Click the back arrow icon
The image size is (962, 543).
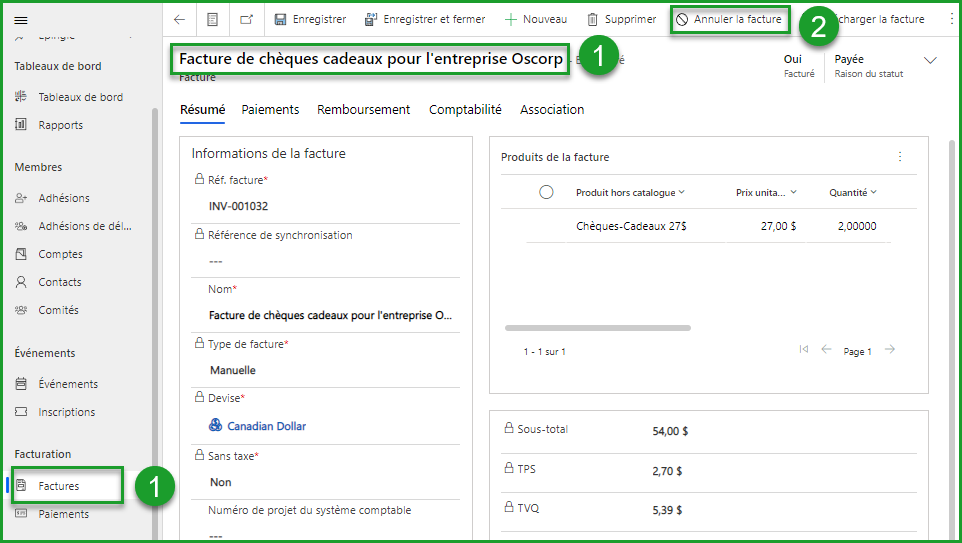click(x=179, y=19)
